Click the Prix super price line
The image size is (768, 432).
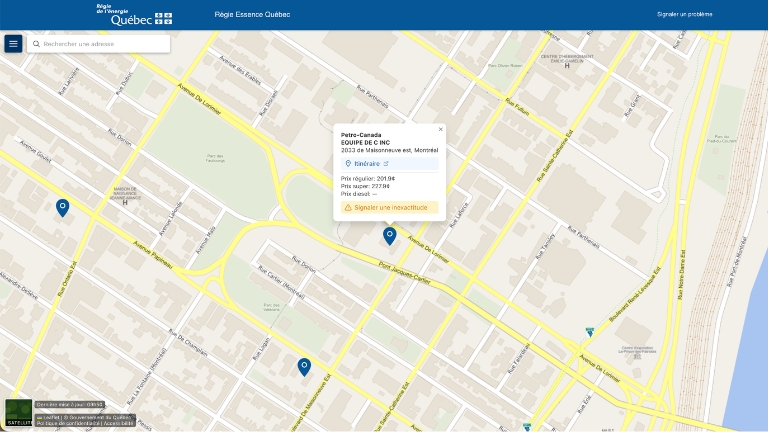(x=365, y=186)
